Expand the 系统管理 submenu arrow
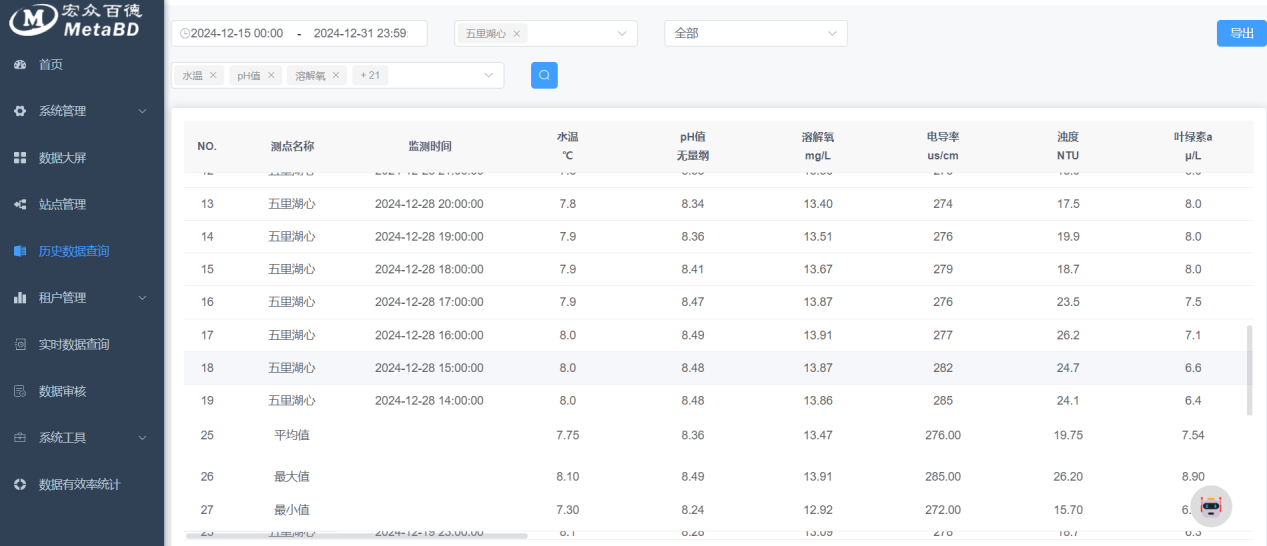 (142, 111)
